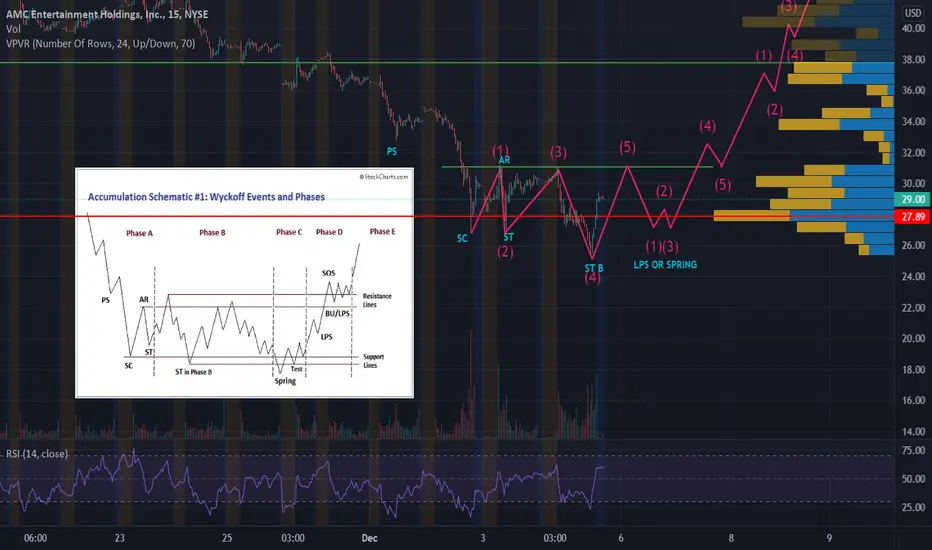Click the 06:00 time axis label
932x550 pixels.
35,538
